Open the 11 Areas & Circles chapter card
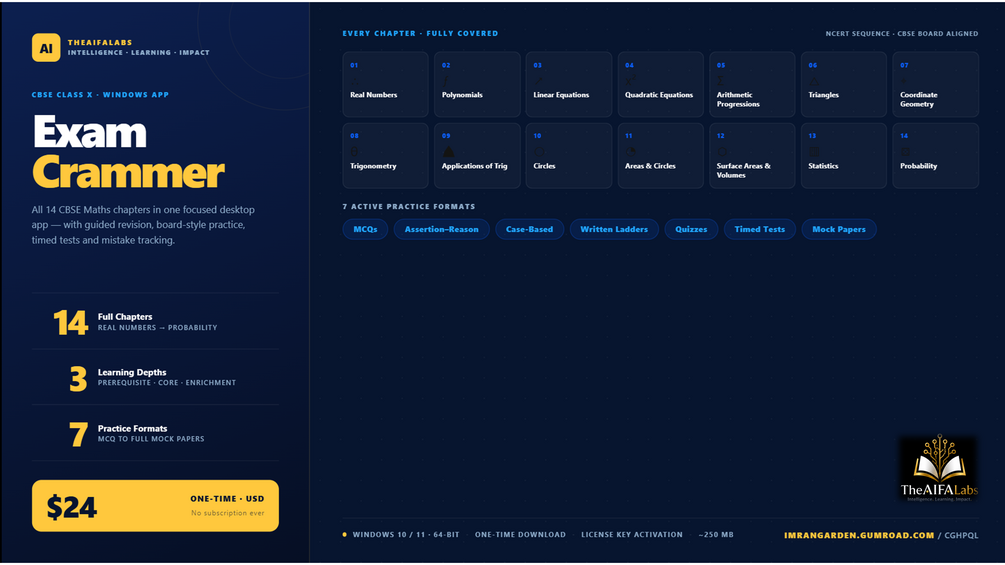 [x=660, y=156]
